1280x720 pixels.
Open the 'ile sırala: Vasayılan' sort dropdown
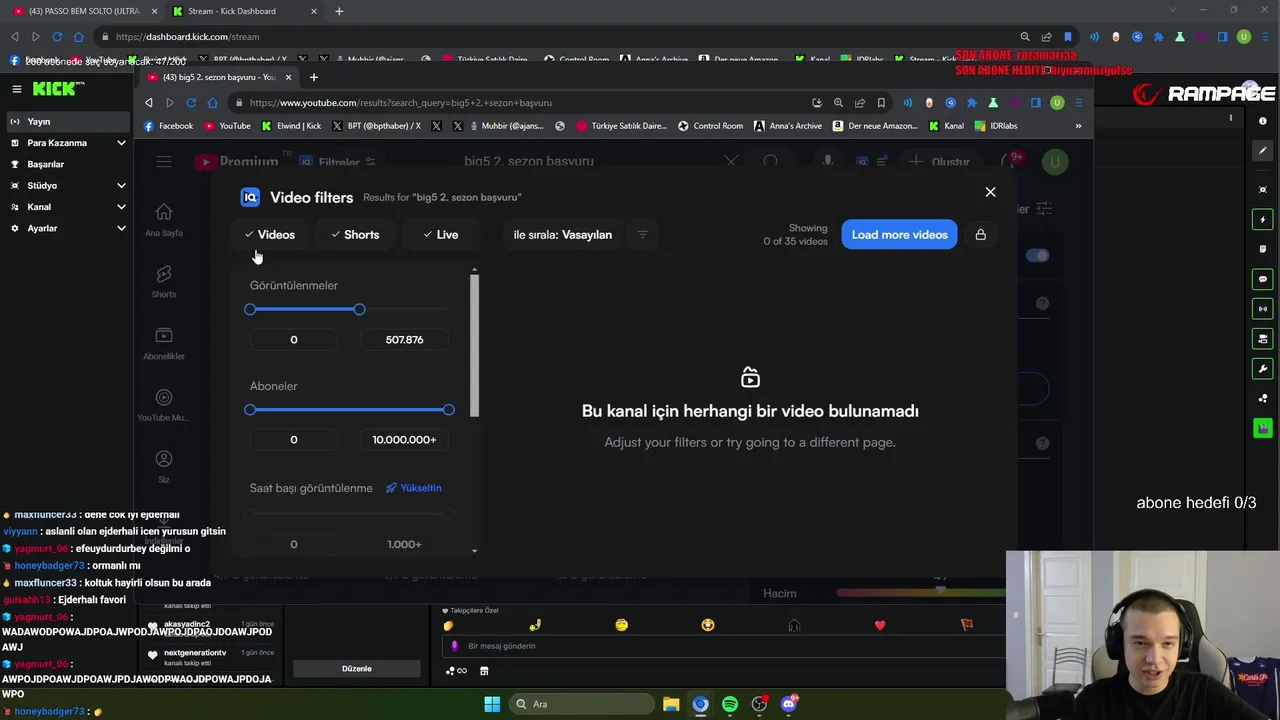pyautogui.click(x=562, y=235)
